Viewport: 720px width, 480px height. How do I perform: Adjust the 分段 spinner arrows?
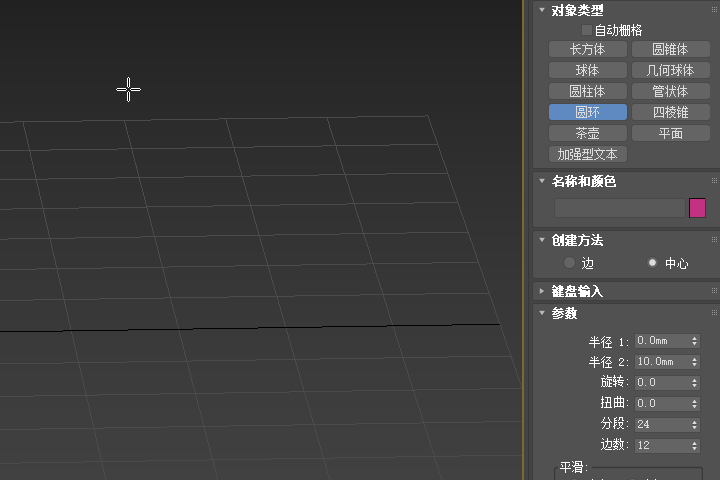coord(695,424)
